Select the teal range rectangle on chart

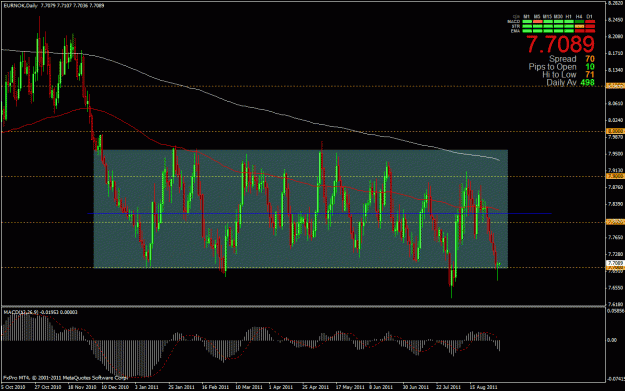tap(301, 208)
